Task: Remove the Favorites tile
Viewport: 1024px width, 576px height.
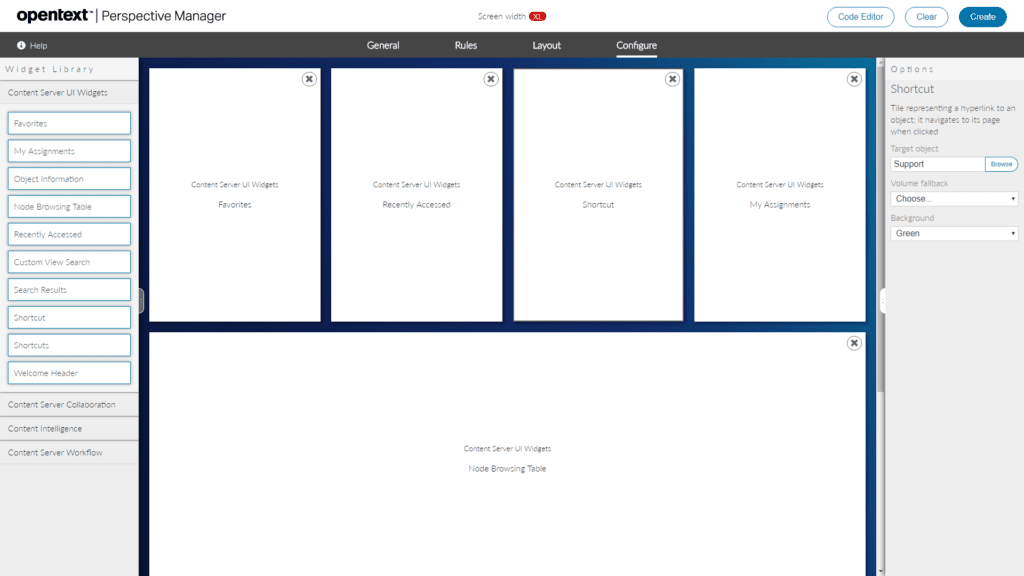Action: pos(309,78)
